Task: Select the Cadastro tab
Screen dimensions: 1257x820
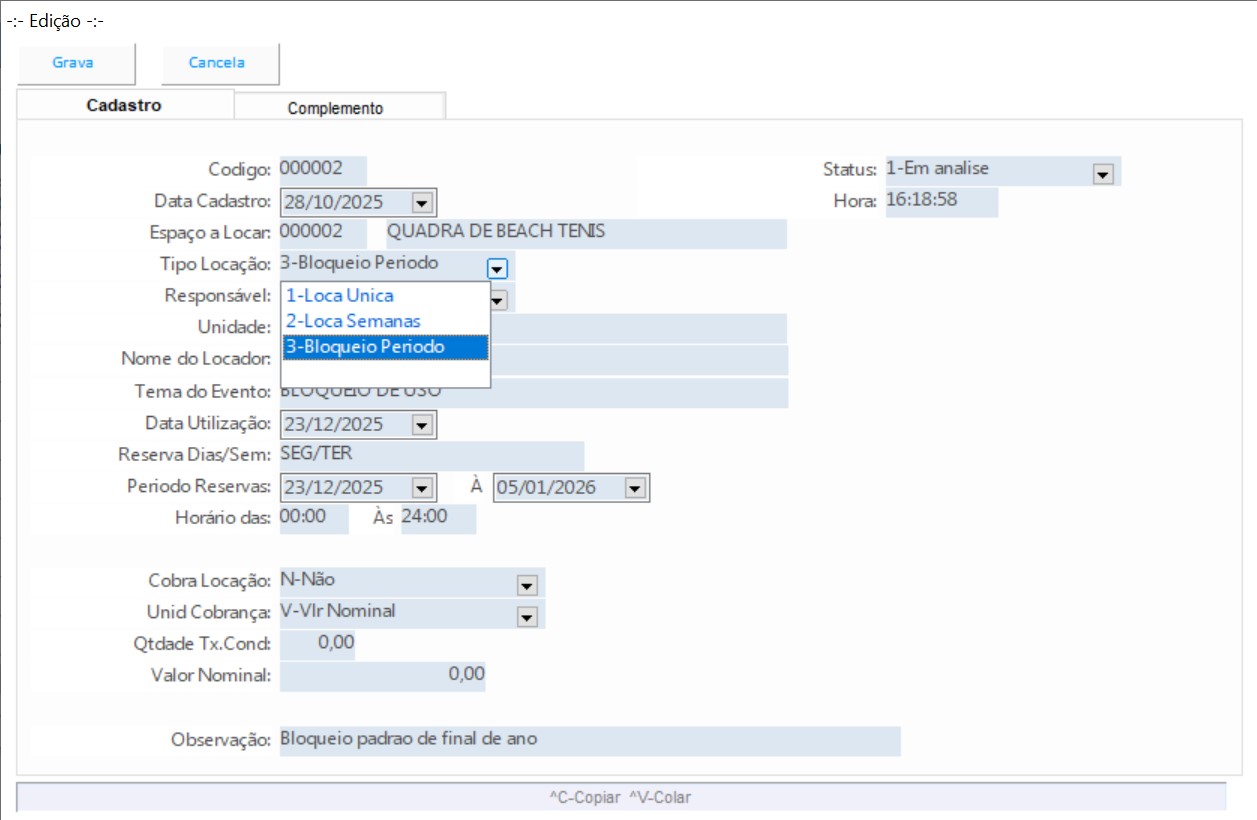Action: click(x=124, y=105)
